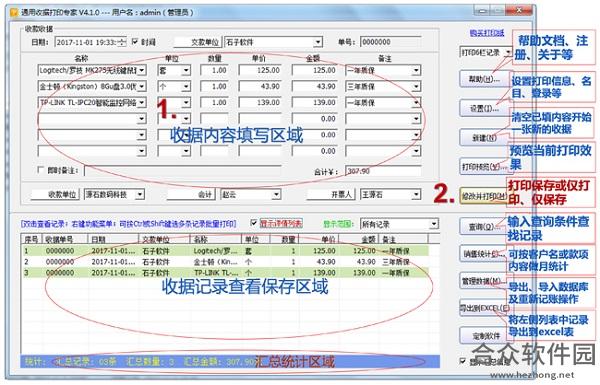
Task: Click the 管理数据(M) button
Action: (484, 281)
